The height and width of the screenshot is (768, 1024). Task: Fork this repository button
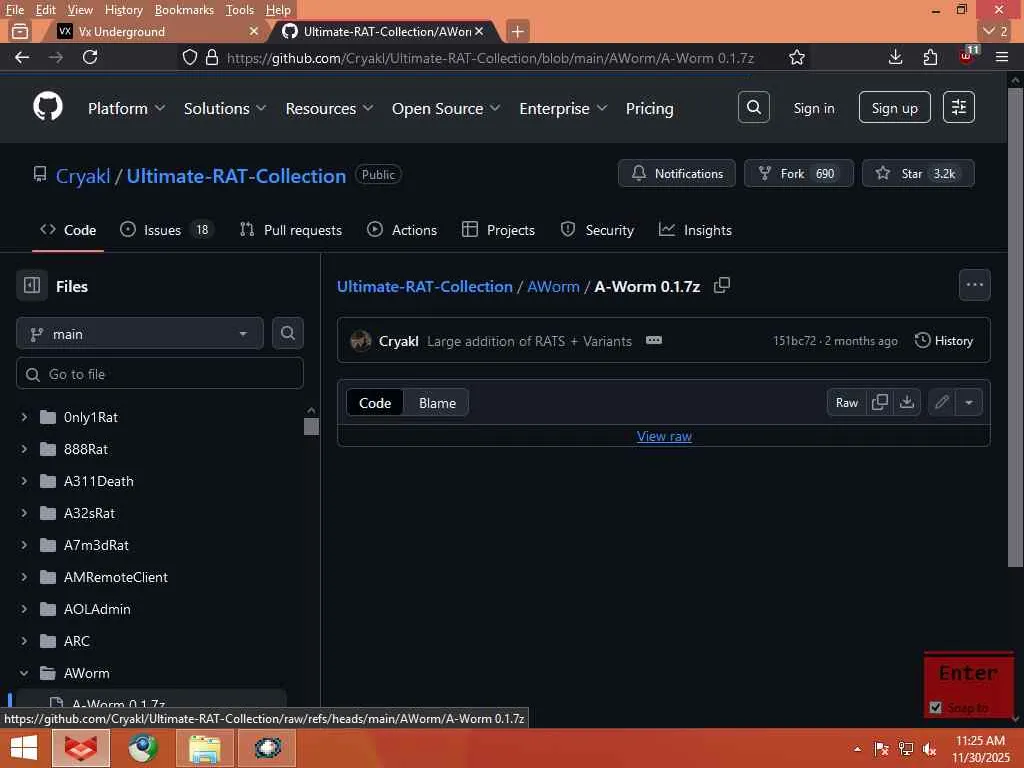798,173
